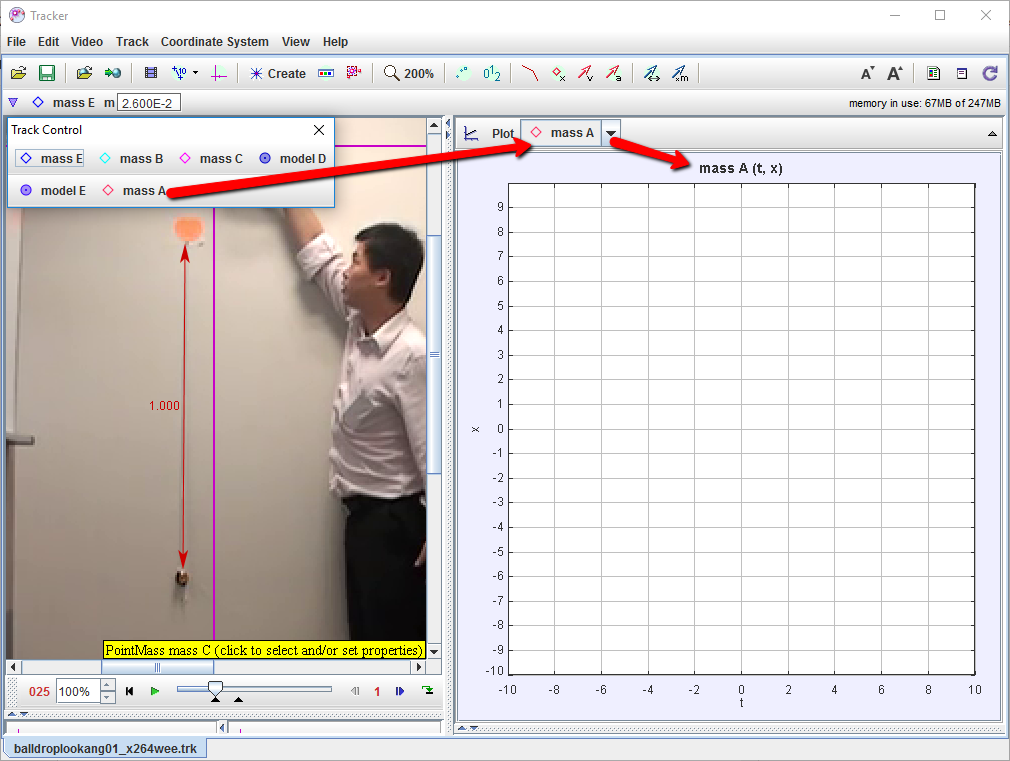Save the current tab with the floppy icon
The image size is (1010, 761).
tap(47, 73)
